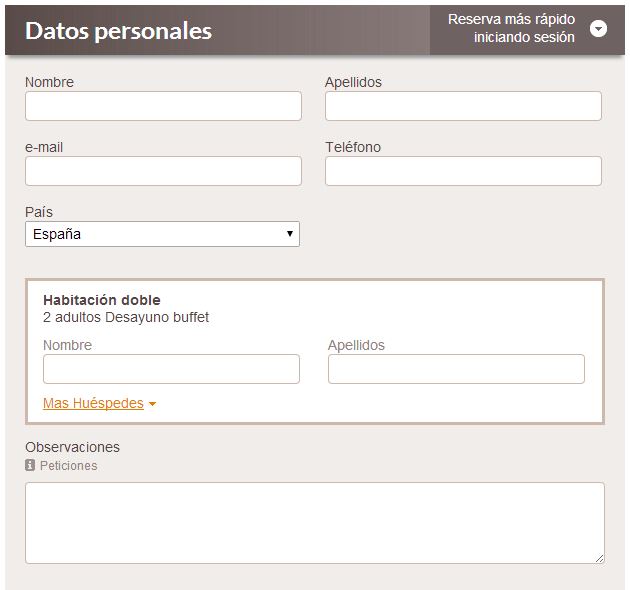The width and height of the screenshot is (630, 590).
Task: Click the Habitación doble title
Action: coord(102,300)
